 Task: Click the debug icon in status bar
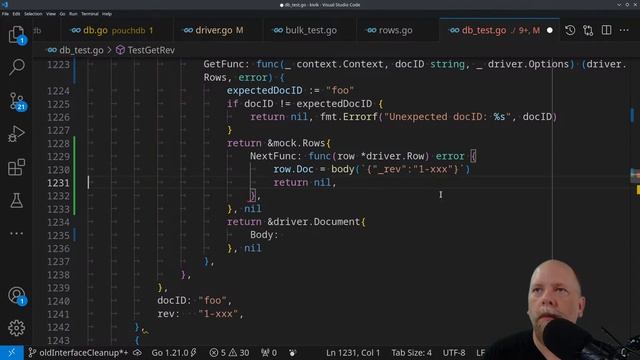tap(292, 353)
